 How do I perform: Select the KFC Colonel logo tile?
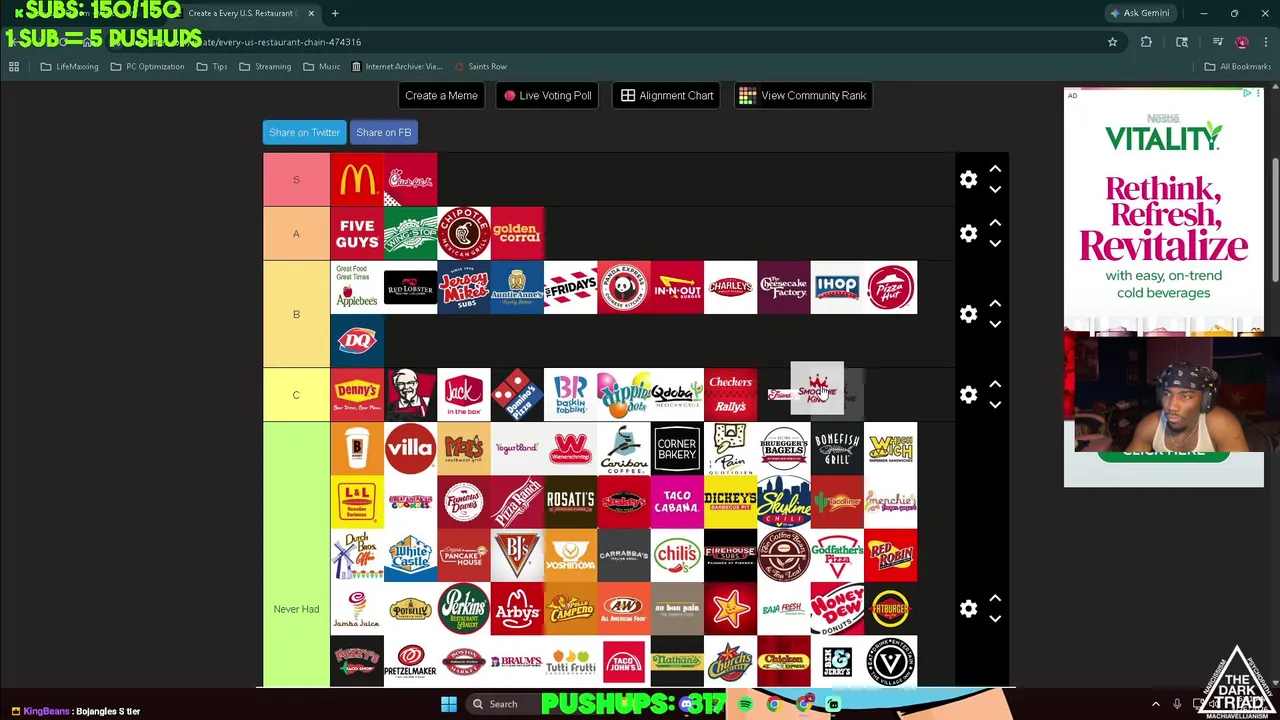410,394
